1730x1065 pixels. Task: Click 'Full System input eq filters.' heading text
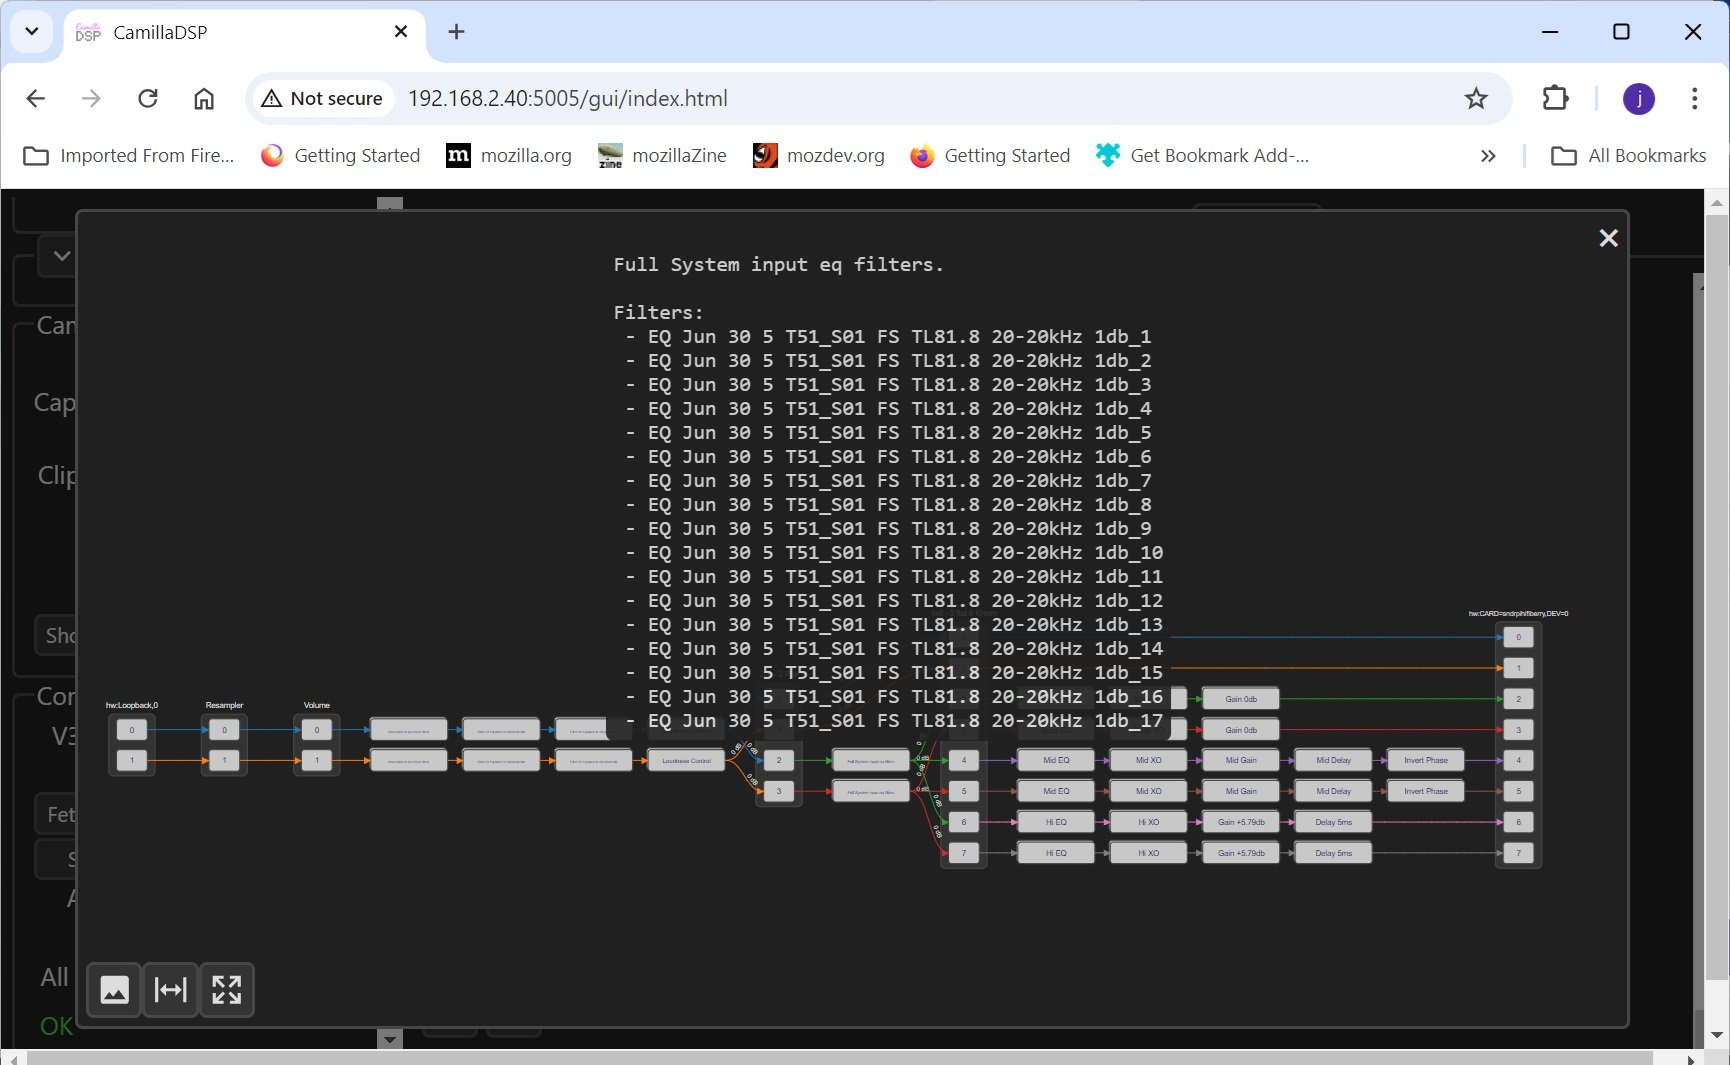click(778, 265)
